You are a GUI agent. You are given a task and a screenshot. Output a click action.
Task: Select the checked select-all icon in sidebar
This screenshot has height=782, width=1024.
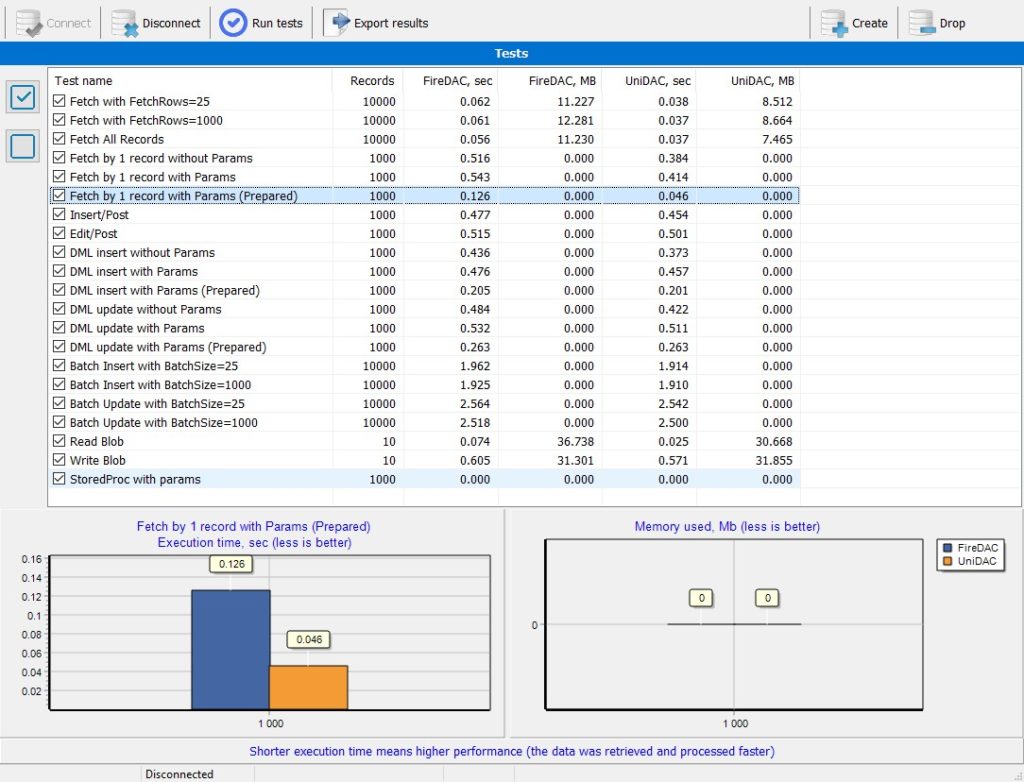[22, 97]
